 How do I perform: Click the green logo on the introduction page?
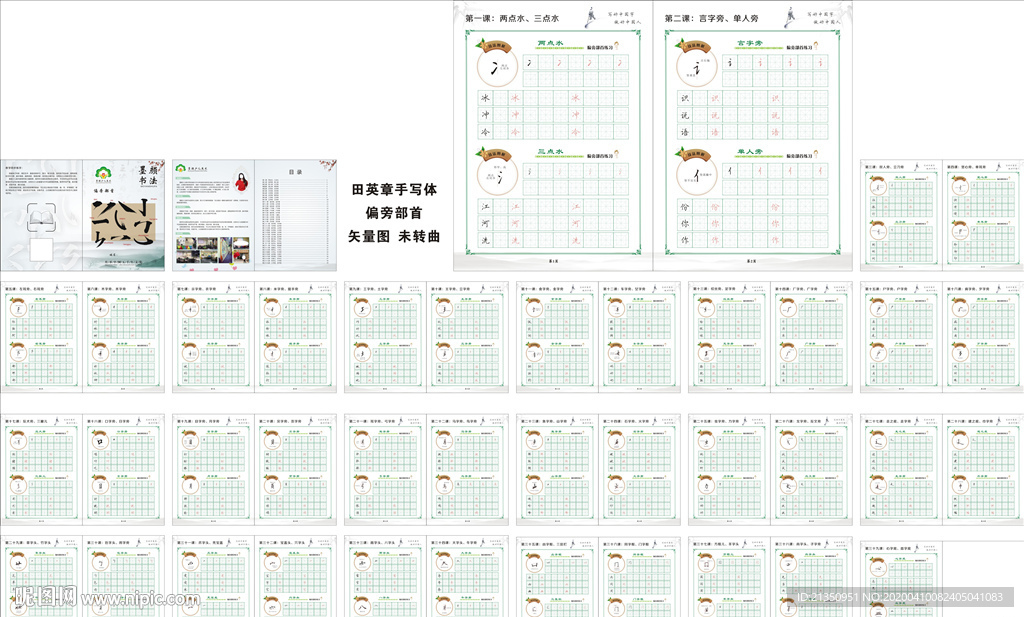pos(181,168)
